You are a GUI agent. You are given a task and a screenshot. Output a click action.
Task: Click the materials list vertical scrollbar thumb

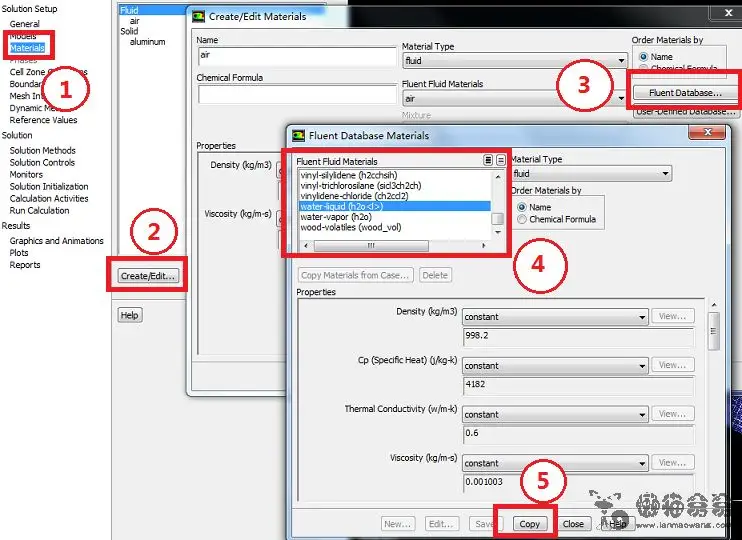tap(497, 219)
